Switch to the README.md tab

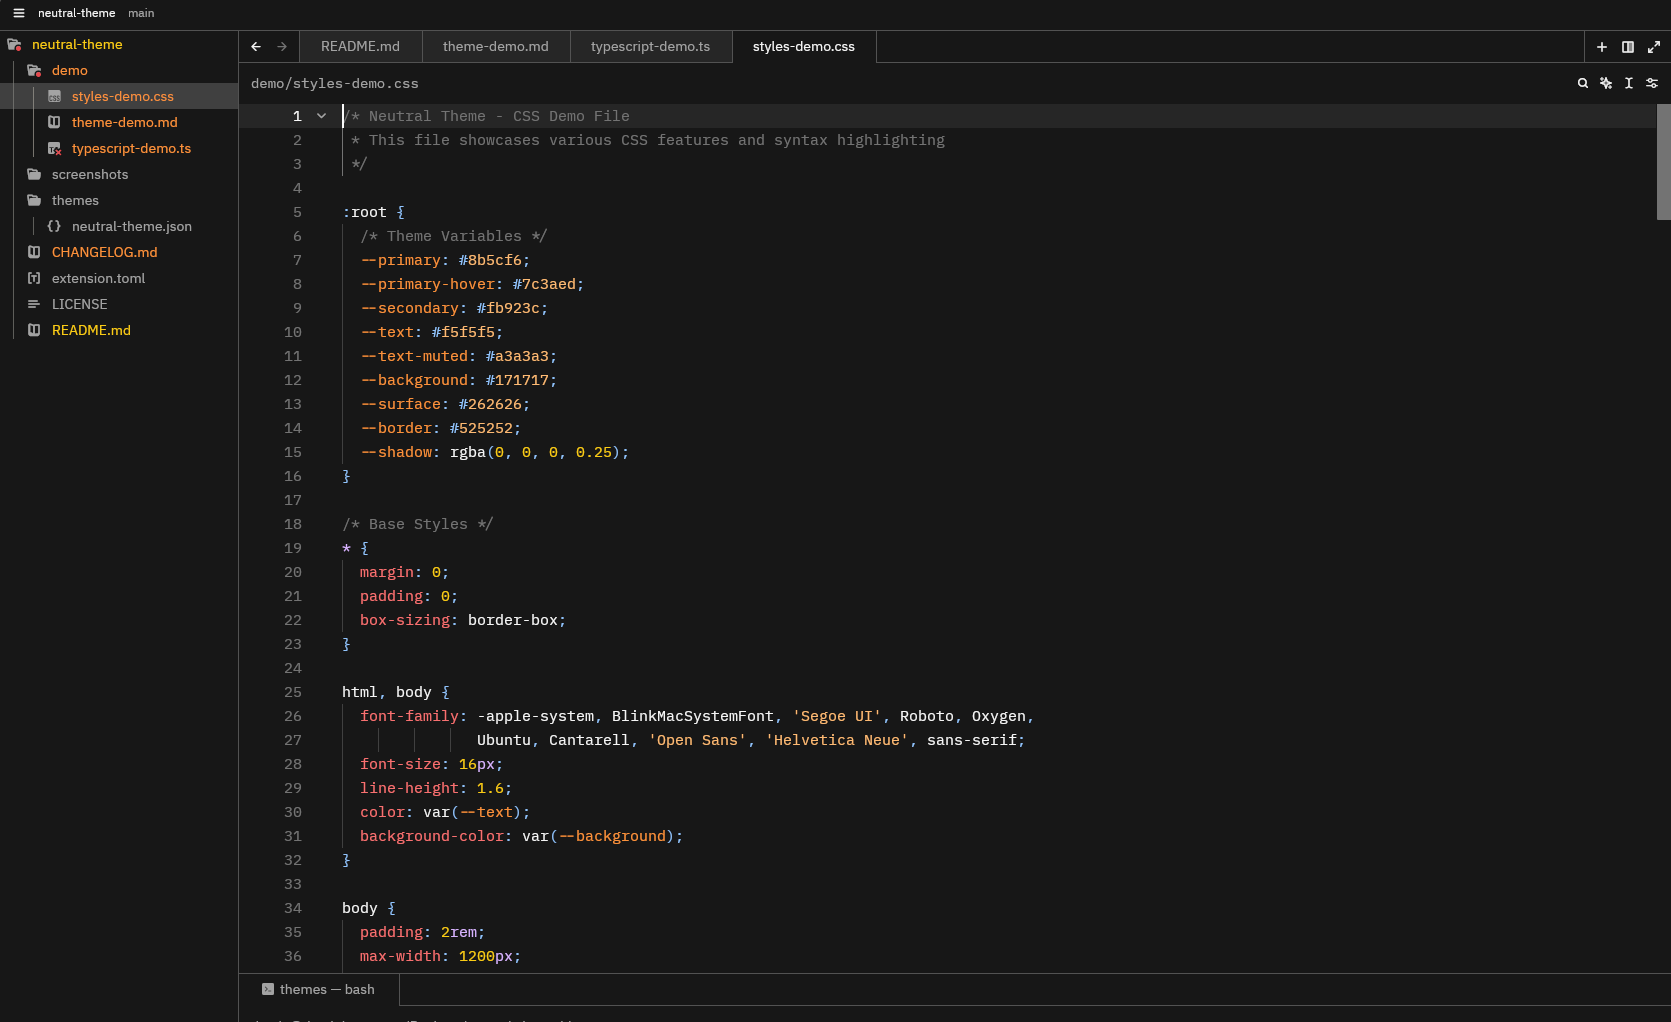click(360, 46)
